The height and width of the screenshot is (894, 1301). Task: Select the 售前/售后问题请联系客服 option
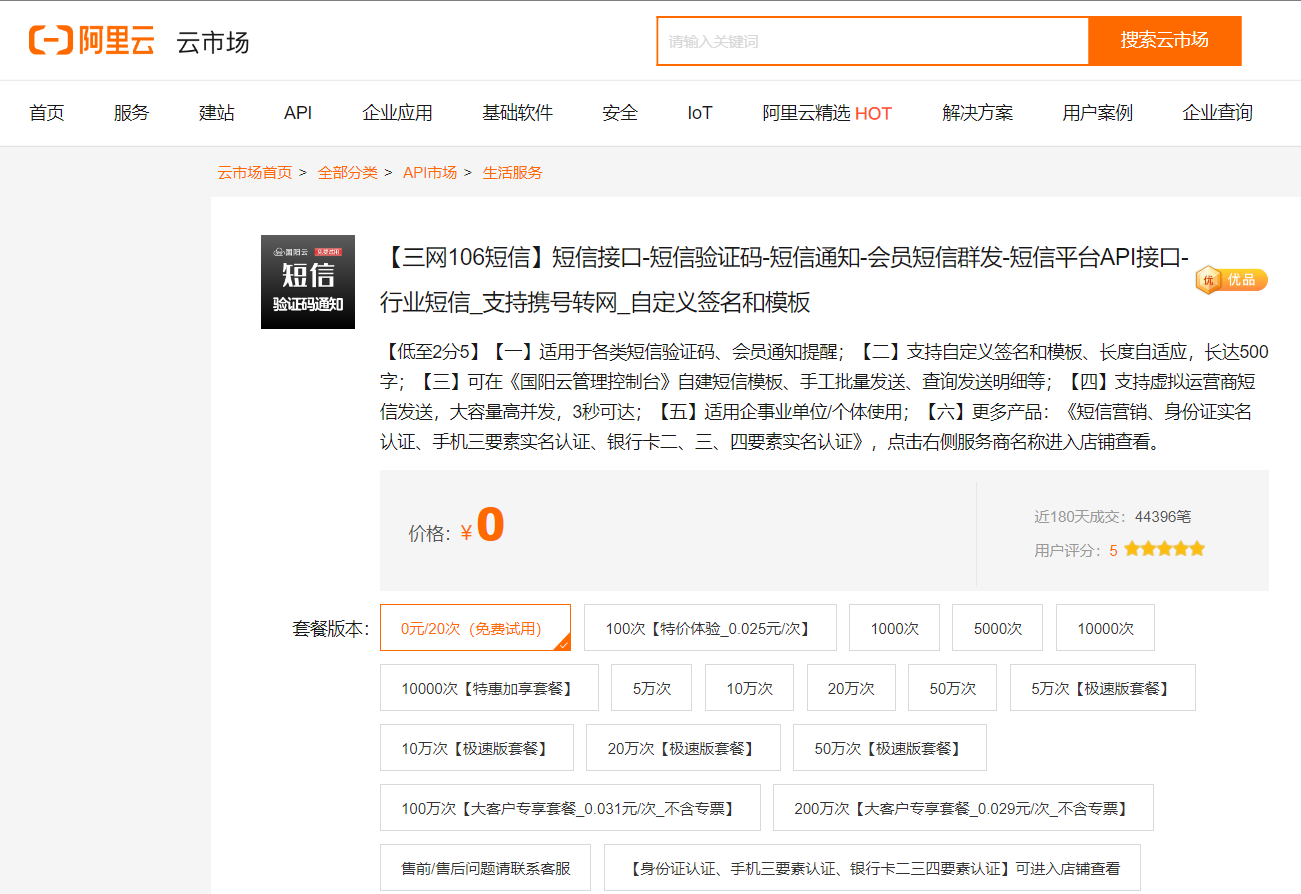486,868
